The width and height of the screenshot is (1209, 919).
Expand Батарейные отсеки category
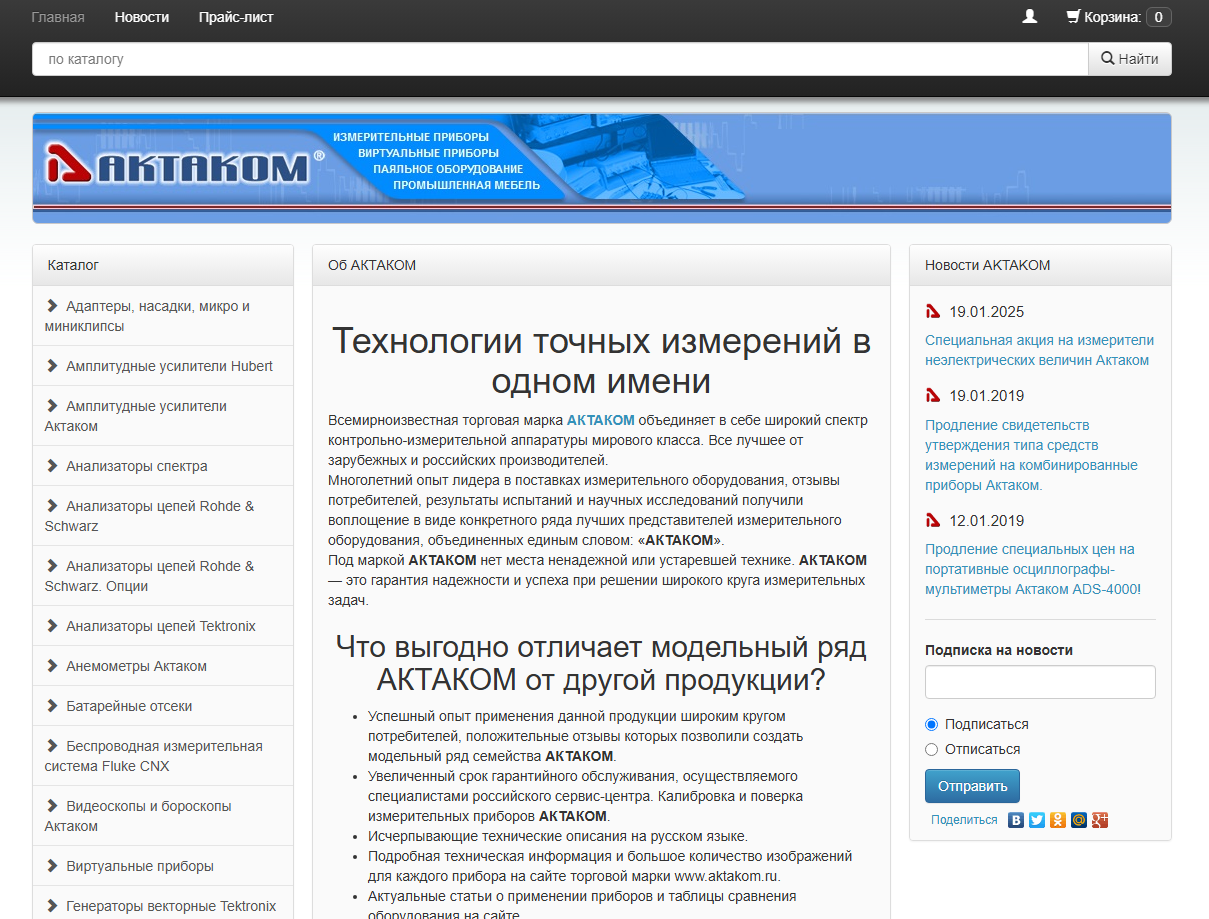point(163,706)
